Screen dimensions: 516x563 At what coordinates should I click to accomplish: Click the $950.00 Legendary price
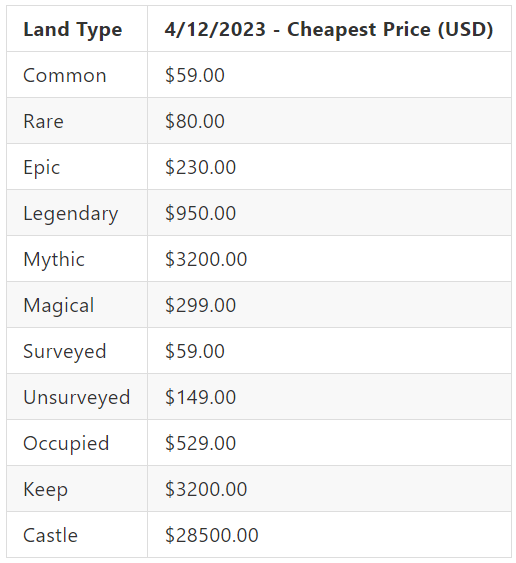[x=200, y=214]
